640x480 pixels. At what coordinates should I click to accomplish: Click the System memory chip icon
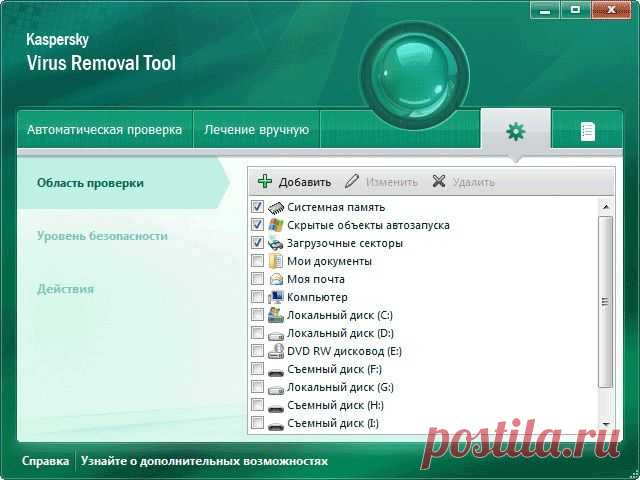(x=276, y=207)
